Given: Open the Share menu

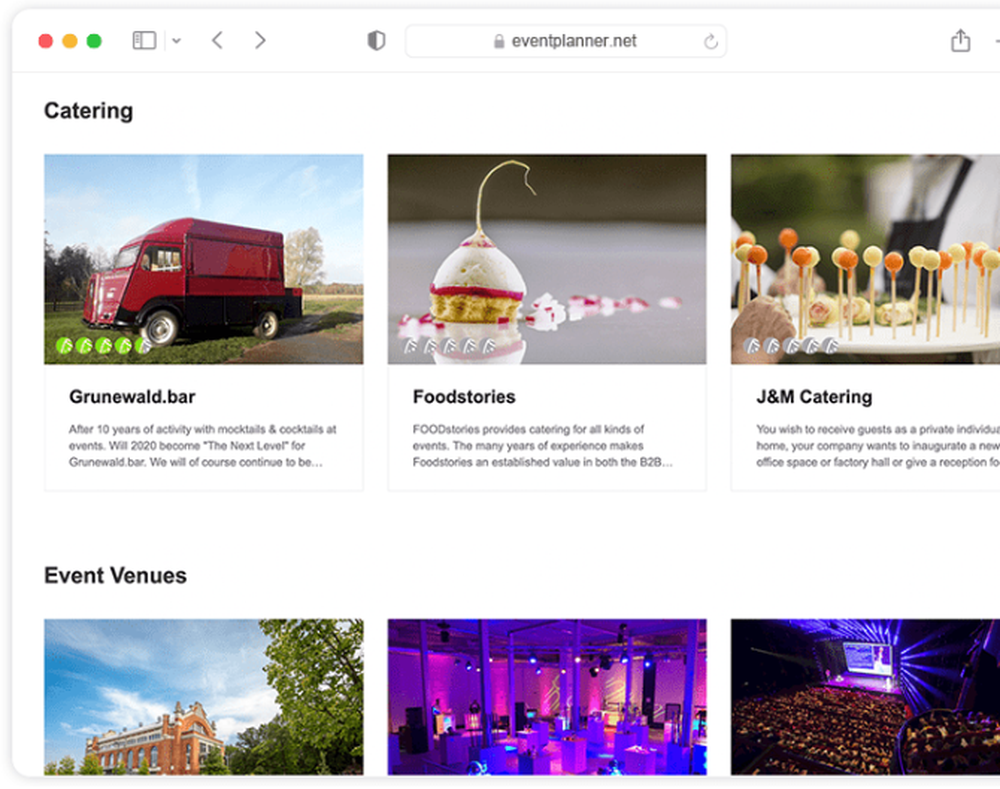Looking at the screenshot, I should pyautogui.click(x=960, y=40).
